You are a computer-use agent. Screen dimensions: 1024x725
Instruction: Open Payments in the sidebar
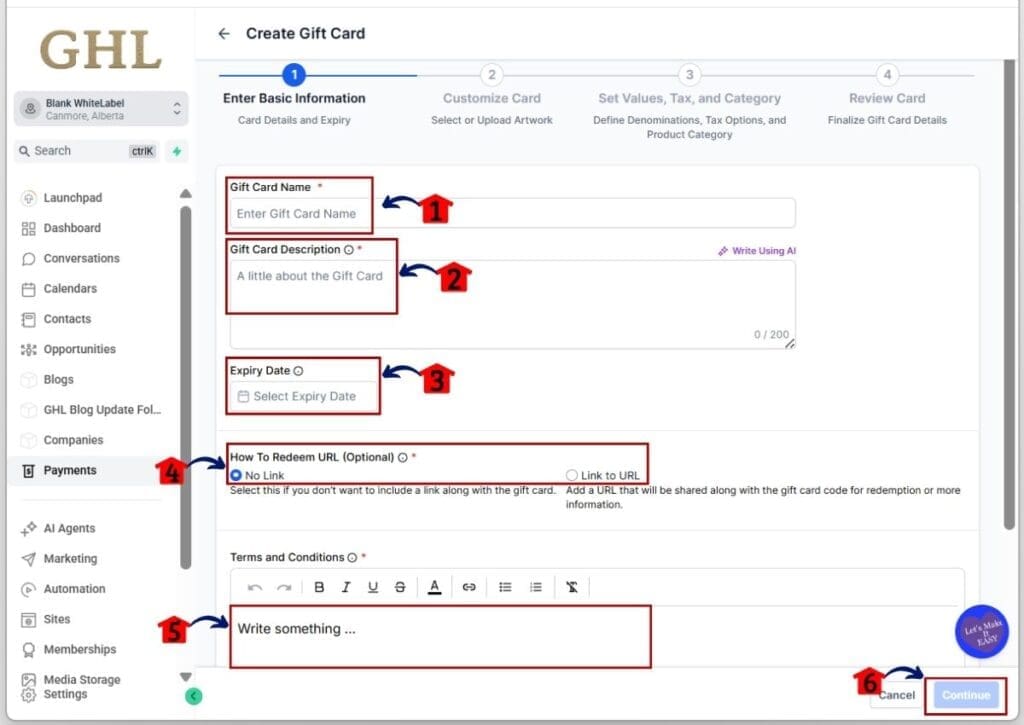(70, 470)
